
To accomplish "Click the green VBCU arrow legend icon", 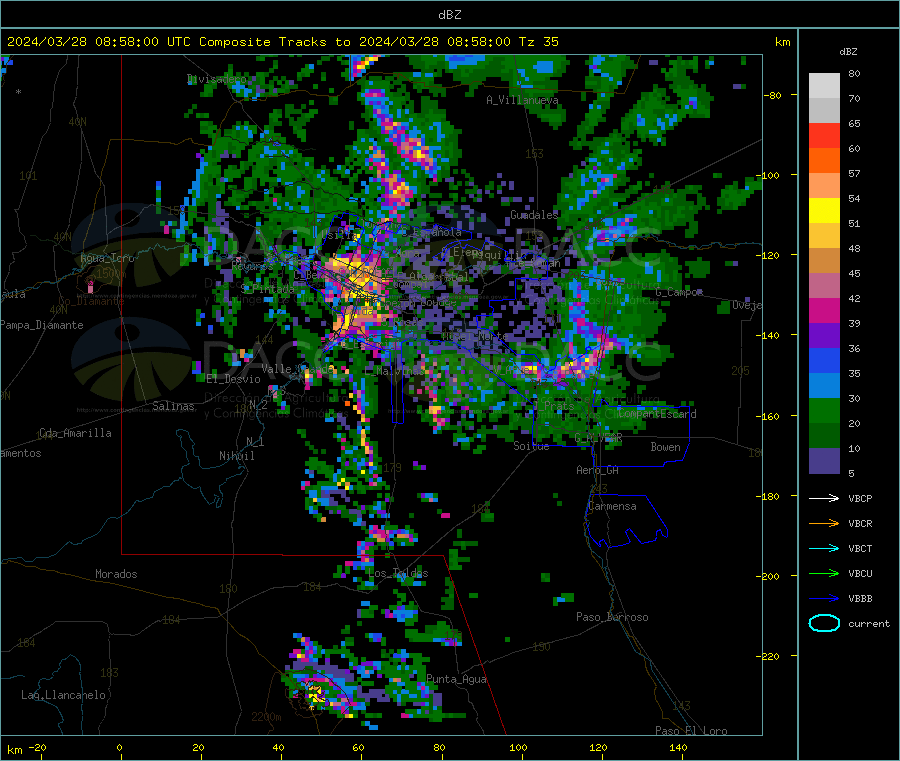I will (x=824, y=573).
